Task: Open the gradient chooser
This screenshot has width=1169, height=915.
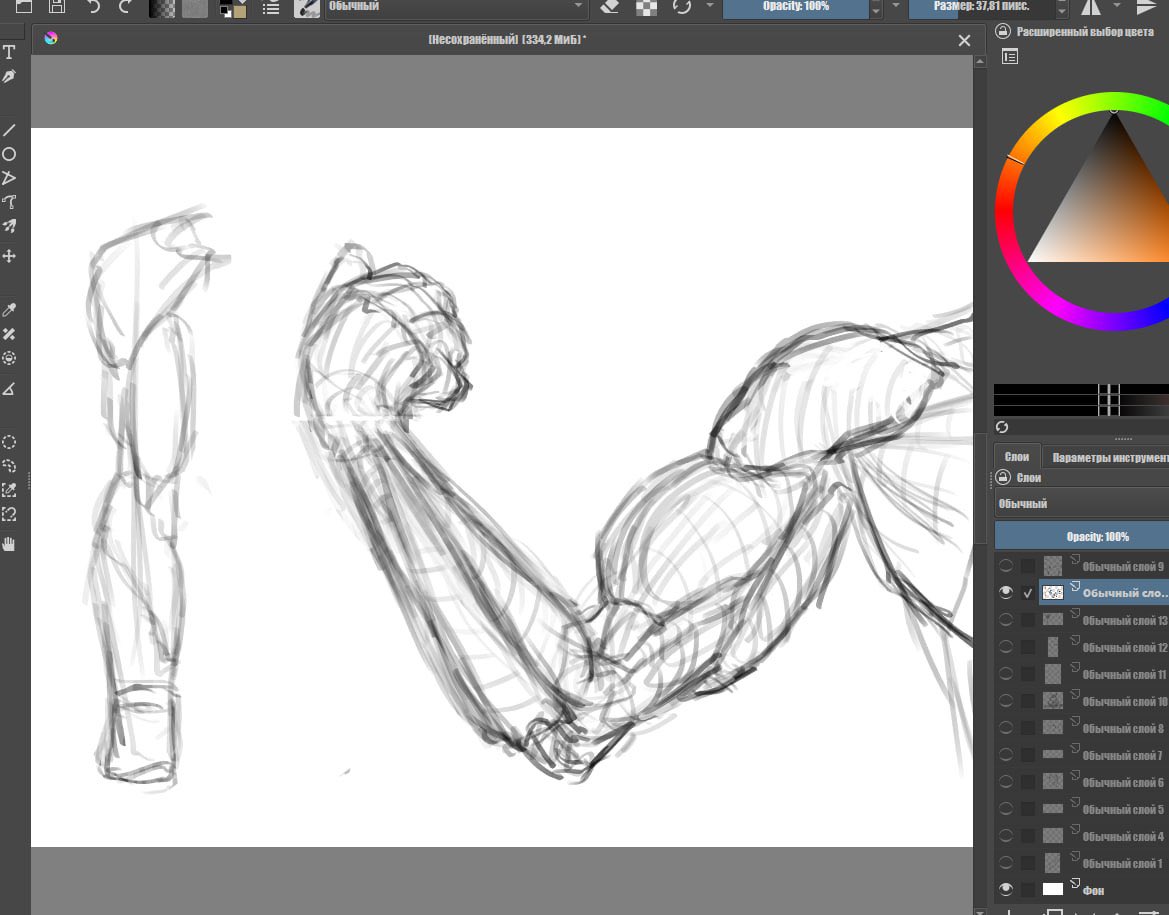Action: point(162,7)
